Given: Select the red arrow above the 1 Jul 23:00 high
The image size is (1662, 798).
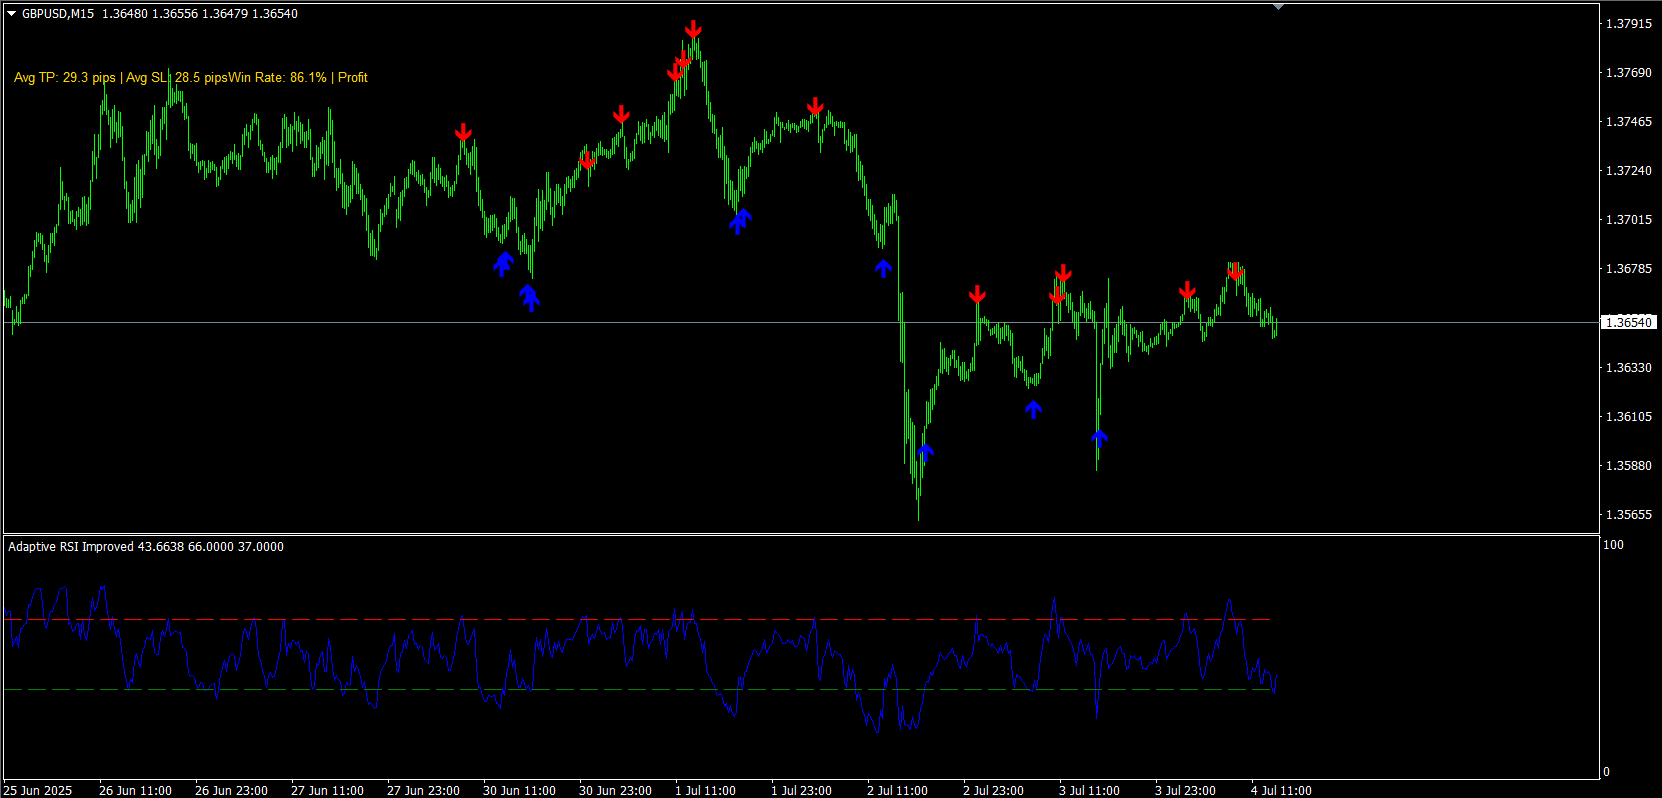Looking at the screenshot, I should [x=815, y=106].
